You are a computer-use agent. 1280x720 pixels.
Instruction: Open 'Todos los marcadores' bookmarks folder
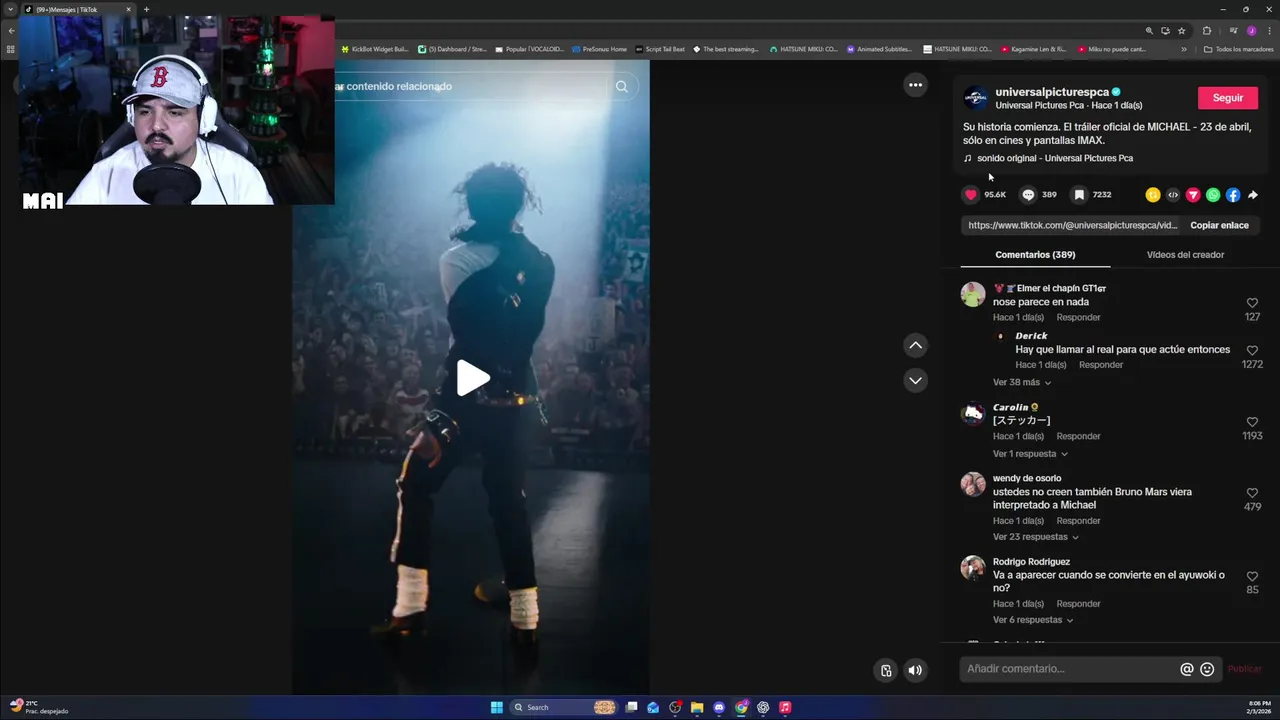tap(1238, 49)
